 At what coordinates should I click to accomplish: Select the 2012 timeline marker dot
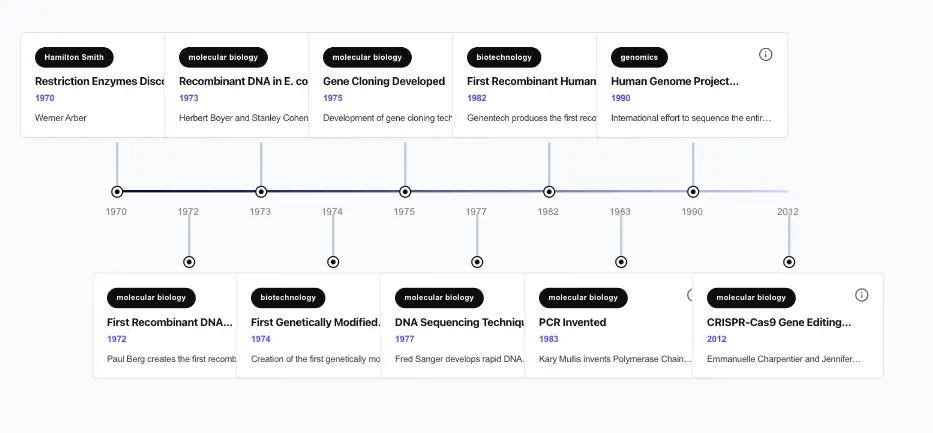pyautogui.click(x=789, y=262)
